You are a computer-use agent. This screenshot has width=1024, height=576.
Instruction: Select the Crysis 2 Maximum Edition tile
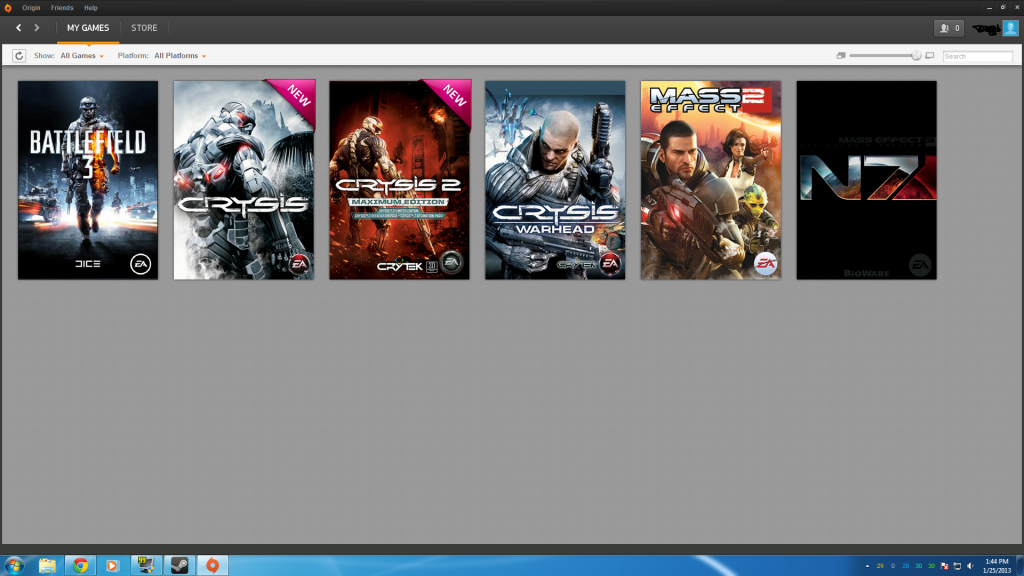click(x=400, y=180)
